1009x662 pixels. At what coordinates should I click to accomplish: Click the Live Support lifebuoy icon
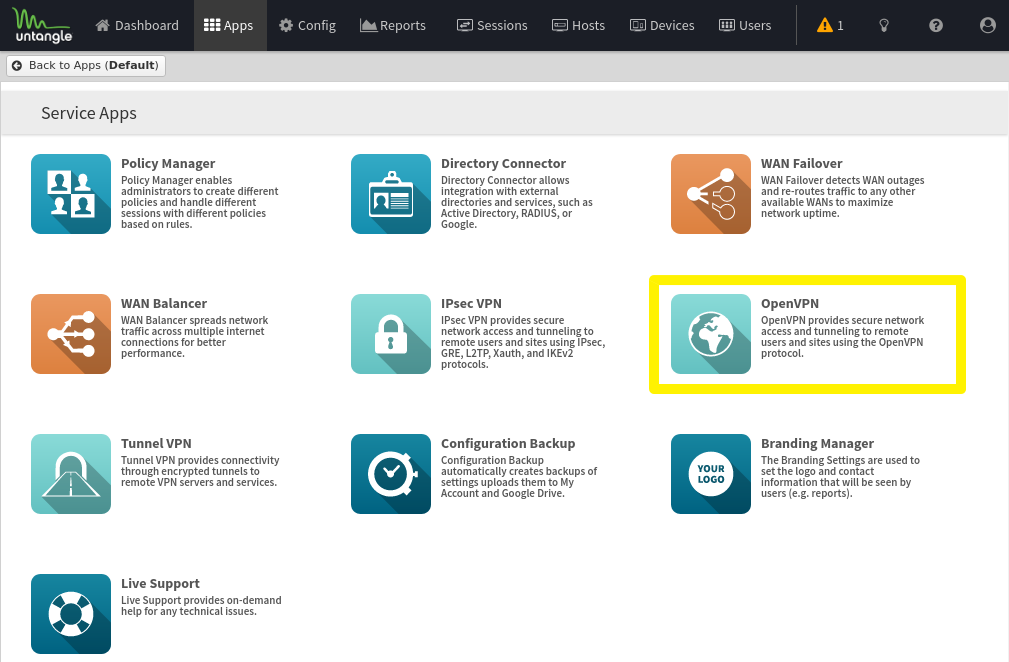[71, 614]
